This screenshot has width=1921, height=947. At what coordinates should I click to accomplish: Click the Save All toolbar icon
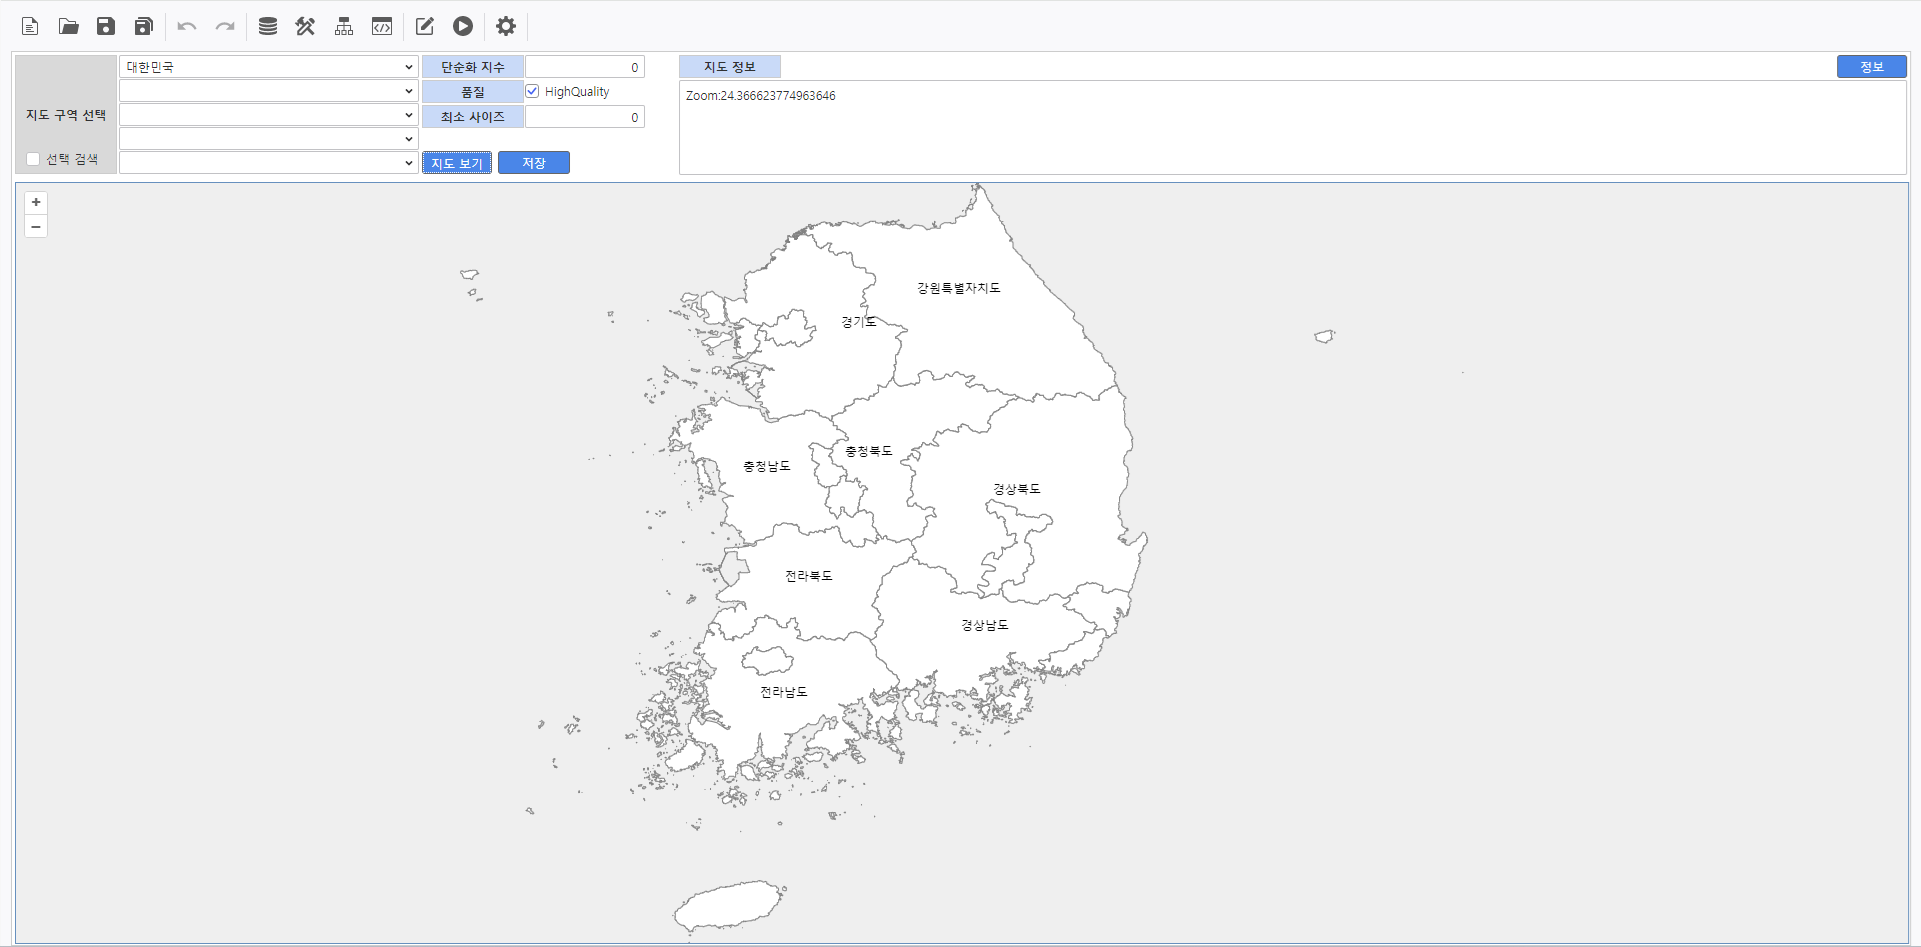point(144,26)
